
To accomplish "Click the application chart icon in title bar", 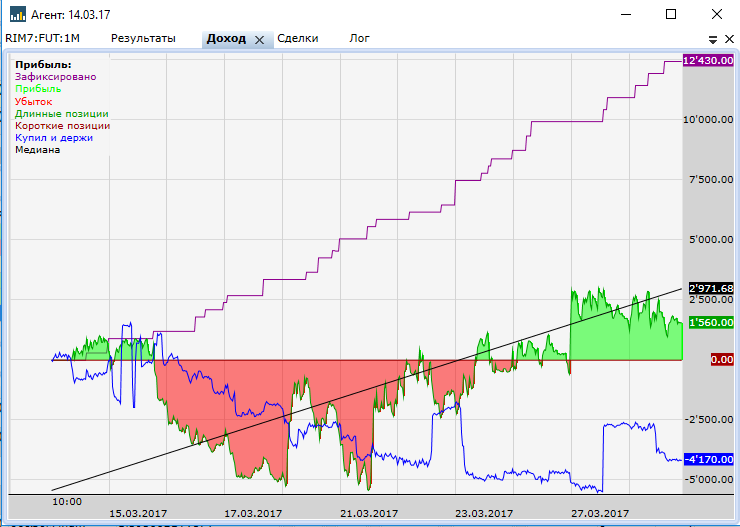I will [x=18, y=14].
